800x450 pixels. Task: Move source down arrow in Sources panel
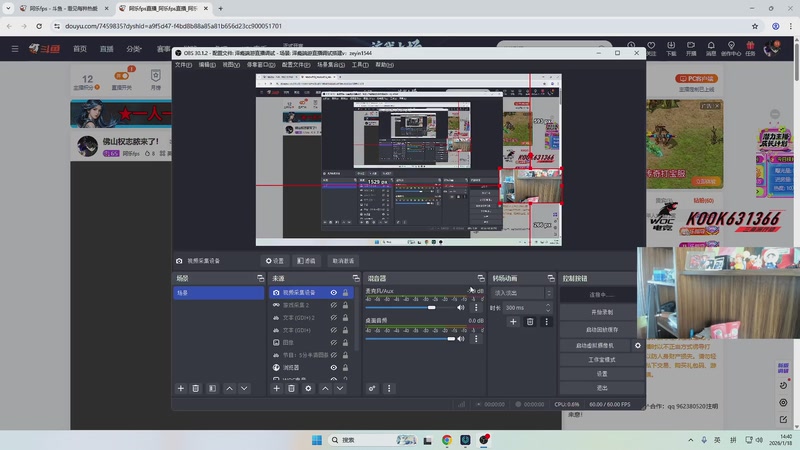[x=340, y=388]
